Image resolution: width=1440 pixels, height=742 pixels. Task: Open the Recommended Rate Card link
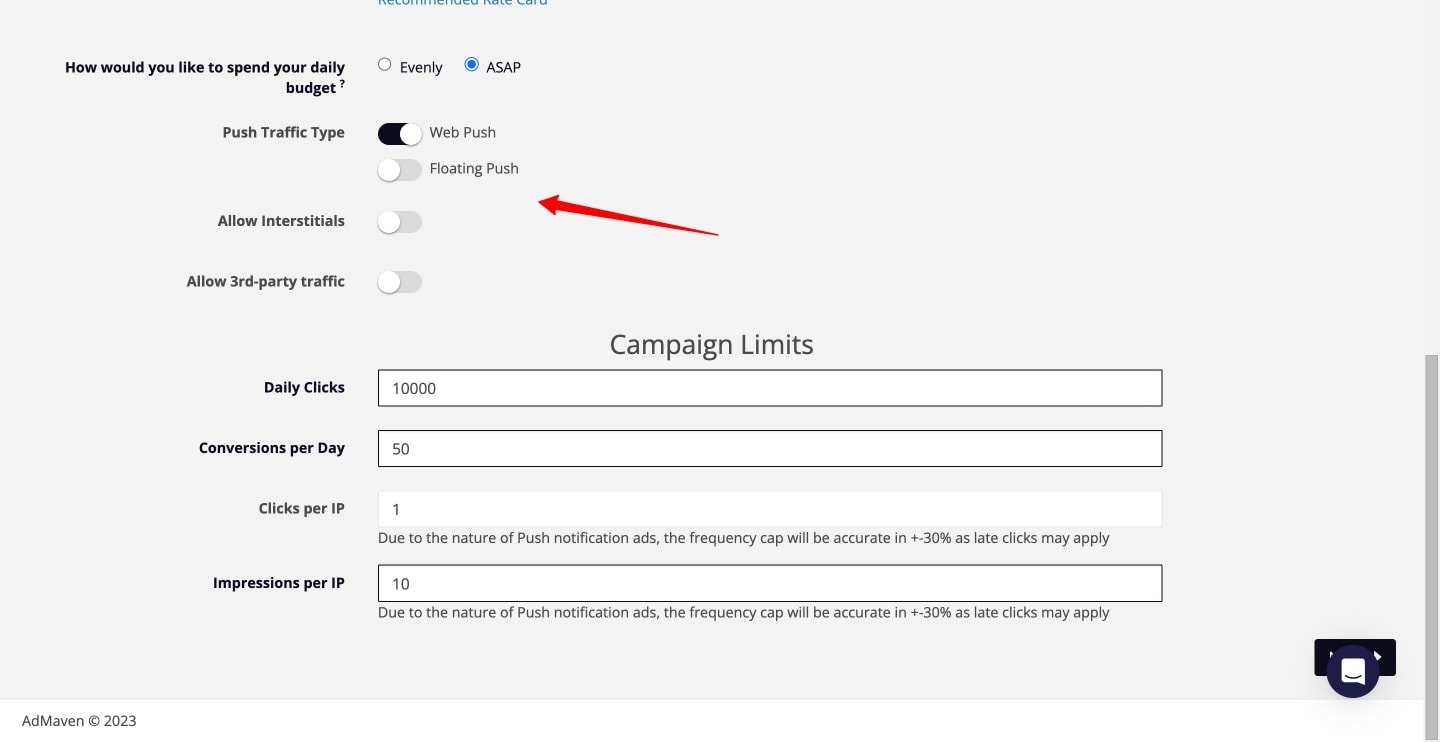click(x=461, y=4)
